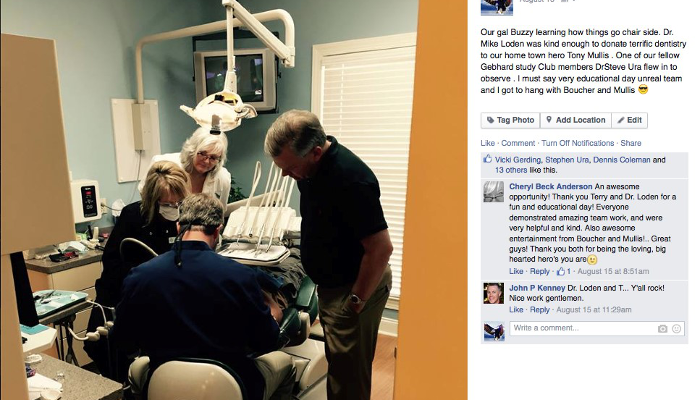Screen dimensions: 700x400
Task: Click the Tag Photo button
Action: pyautogui.click(x=510, y=120)
